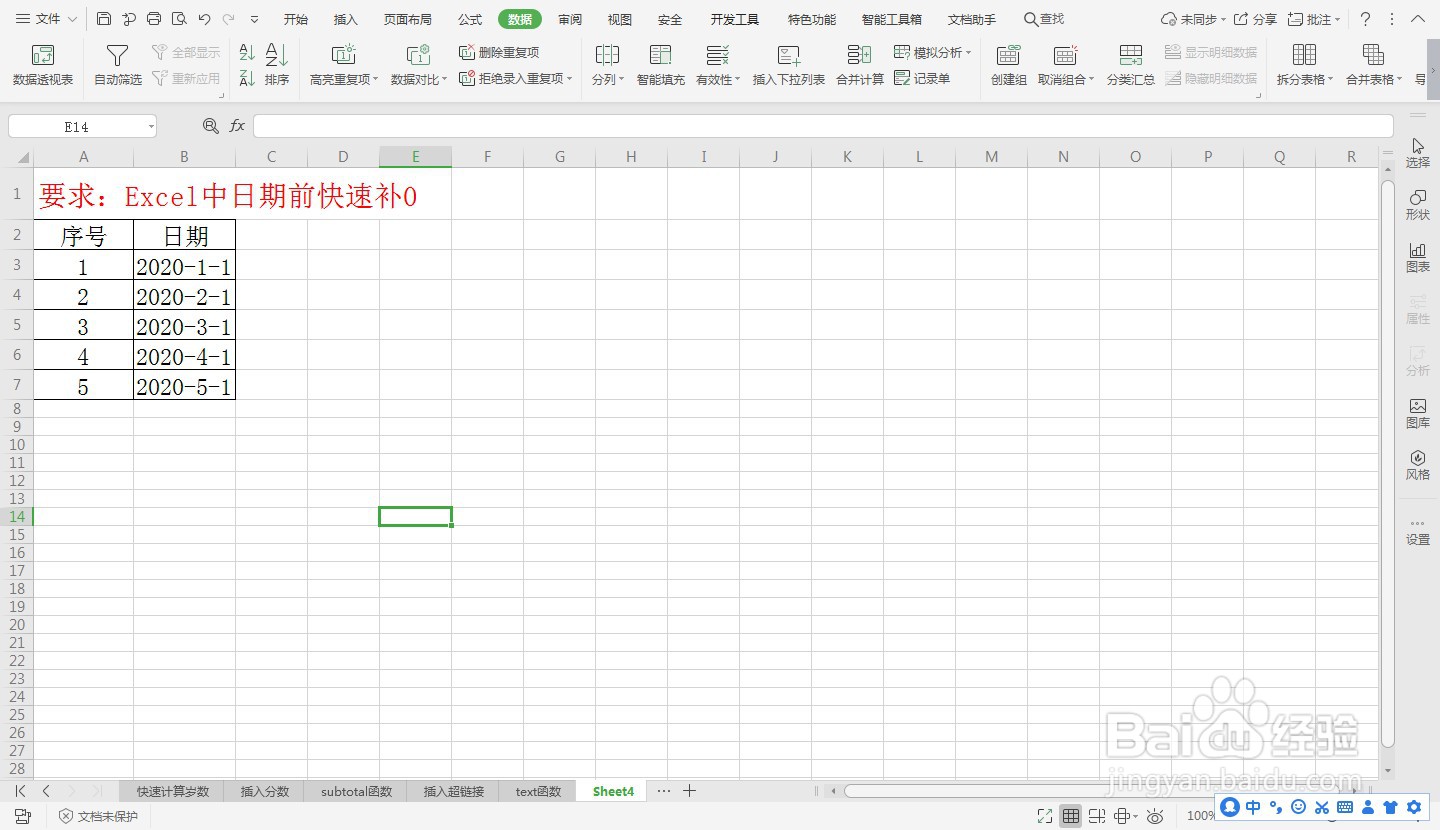Click the function fx insert icon
Image resolution: width=1440 pixels, height=830 pixels.
pos(237,126)
